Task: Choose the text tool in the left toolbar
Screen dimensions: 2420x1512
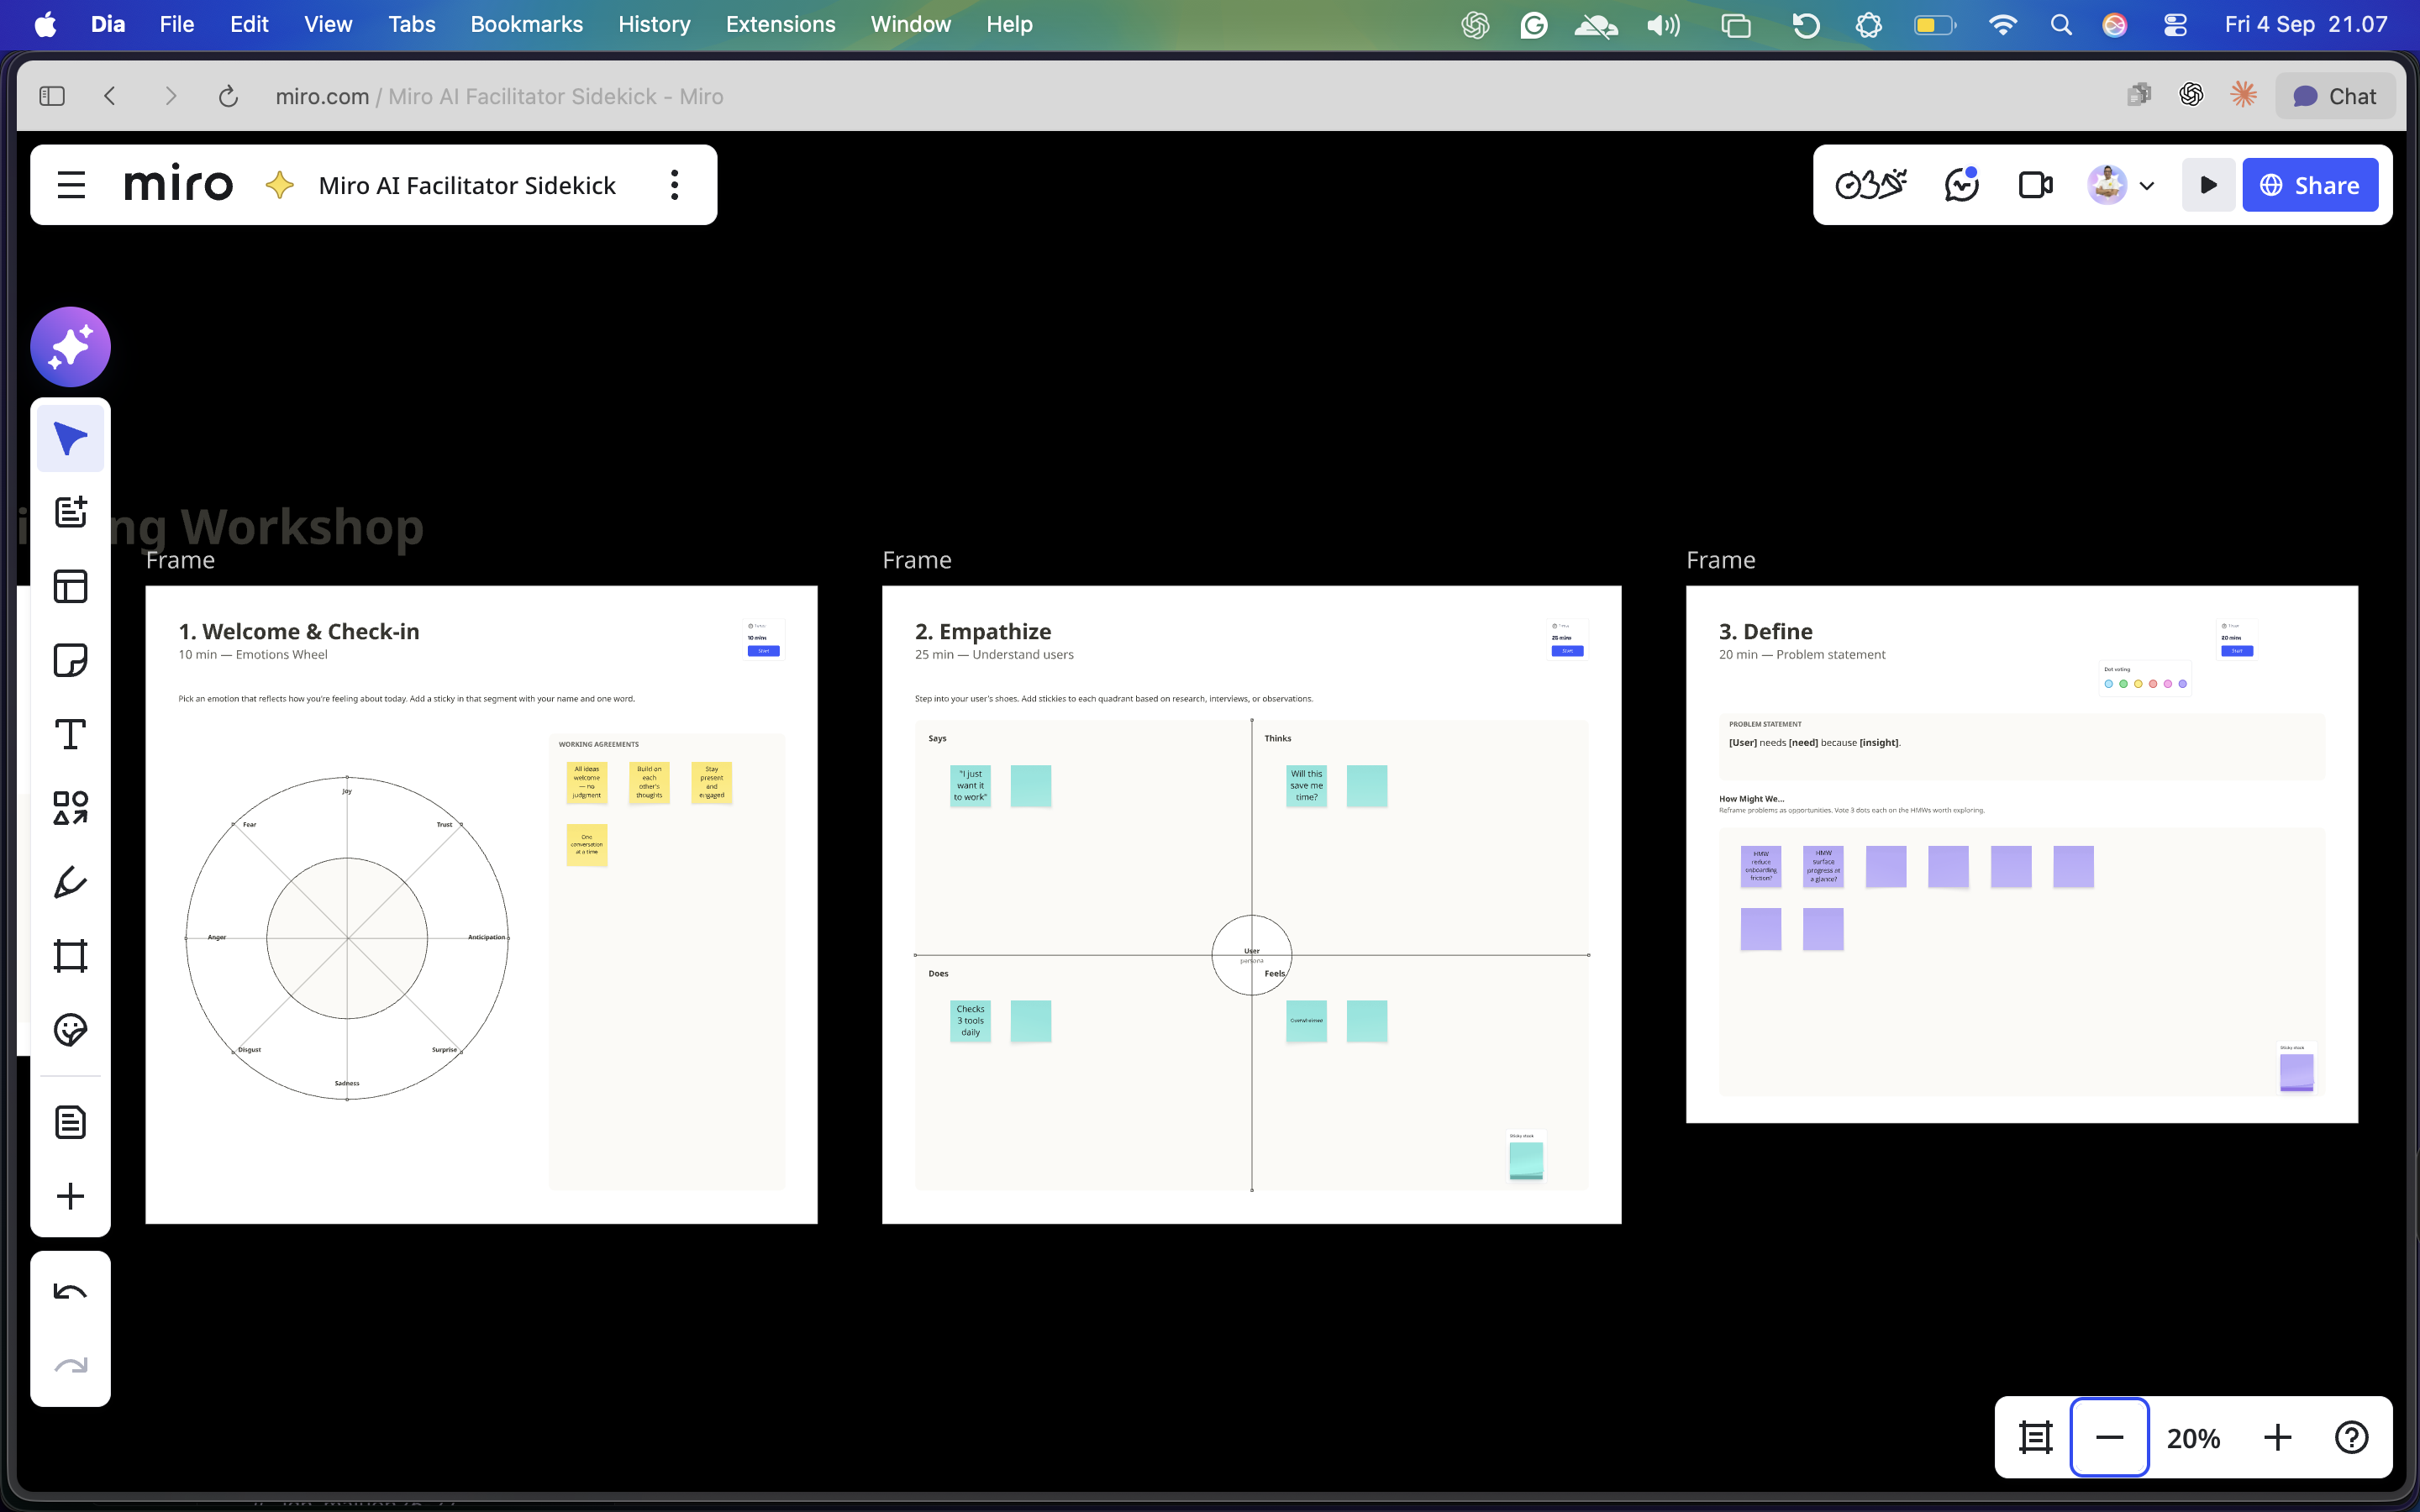Action: [x=70, y=734]
